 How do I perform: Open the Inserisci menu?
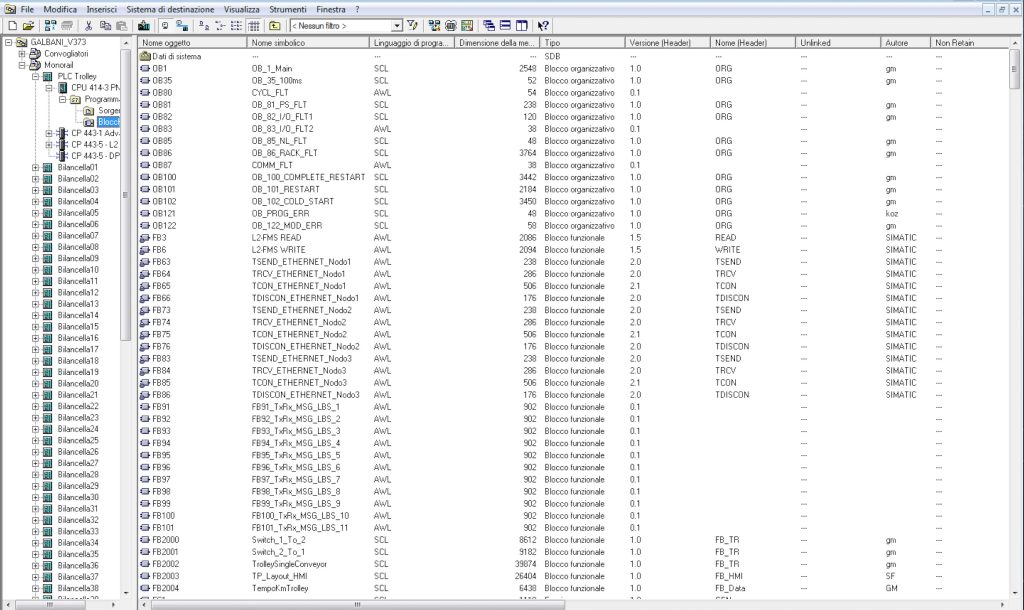[x=101, y=9]
